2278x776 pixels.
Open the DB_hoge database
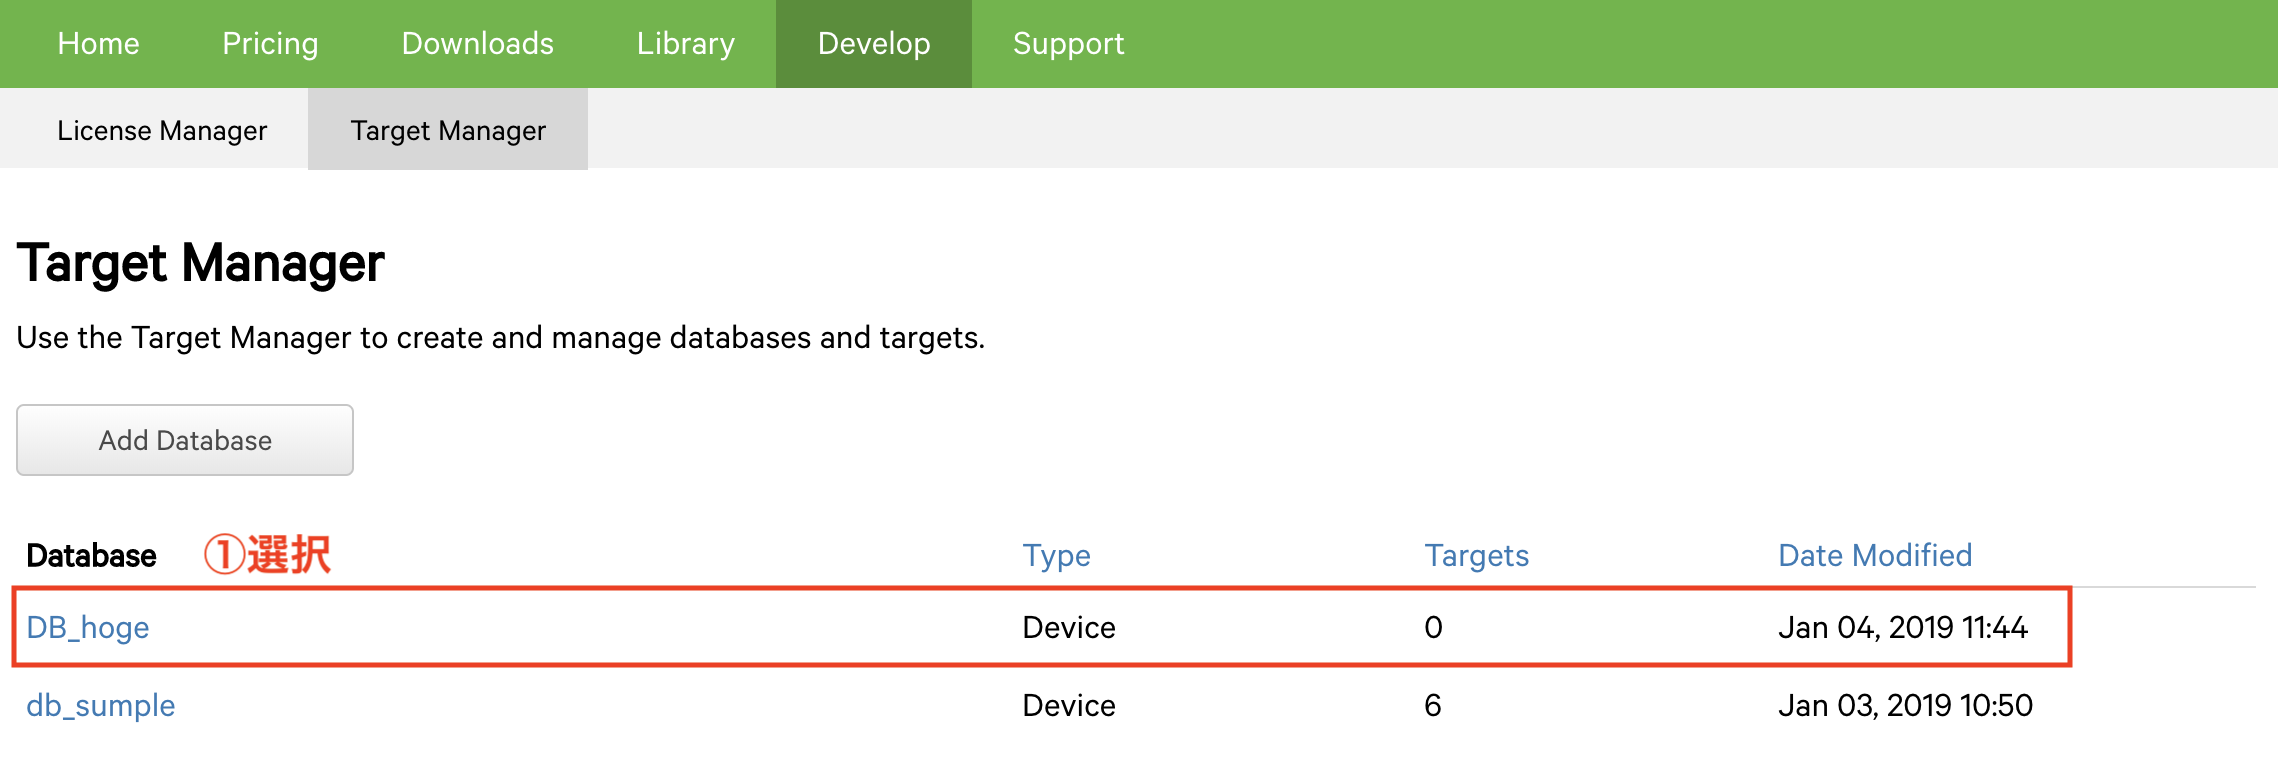coord(88,627)
